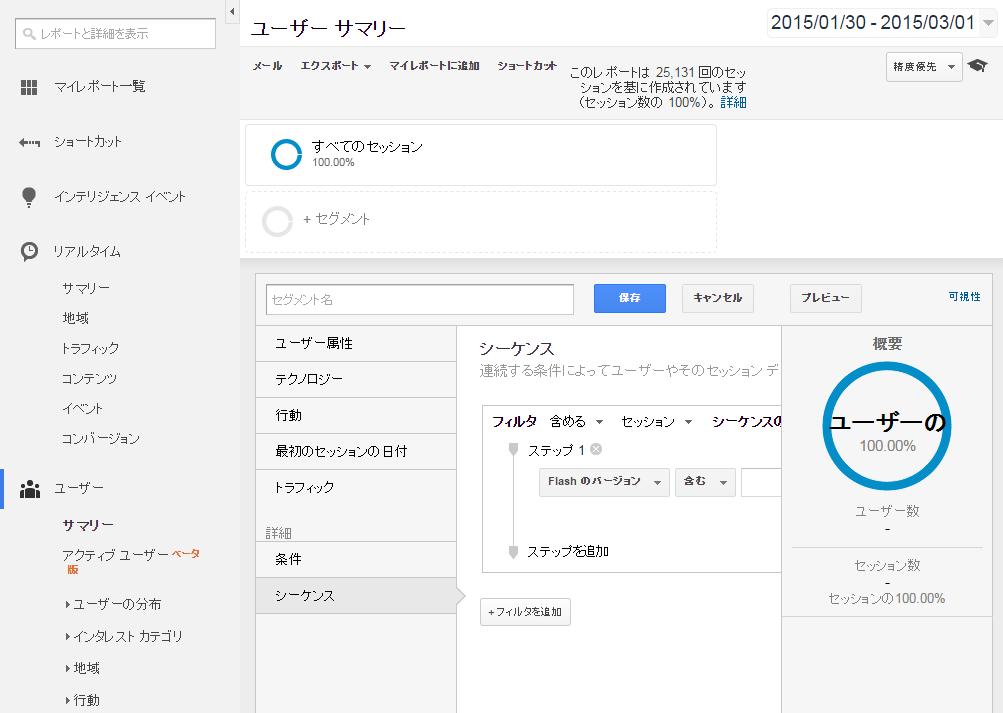The width and height of the screenshot is (1003, 713).
Task: Focus the レポートと詳細を表示 search box
Action: tap(115, 33)
